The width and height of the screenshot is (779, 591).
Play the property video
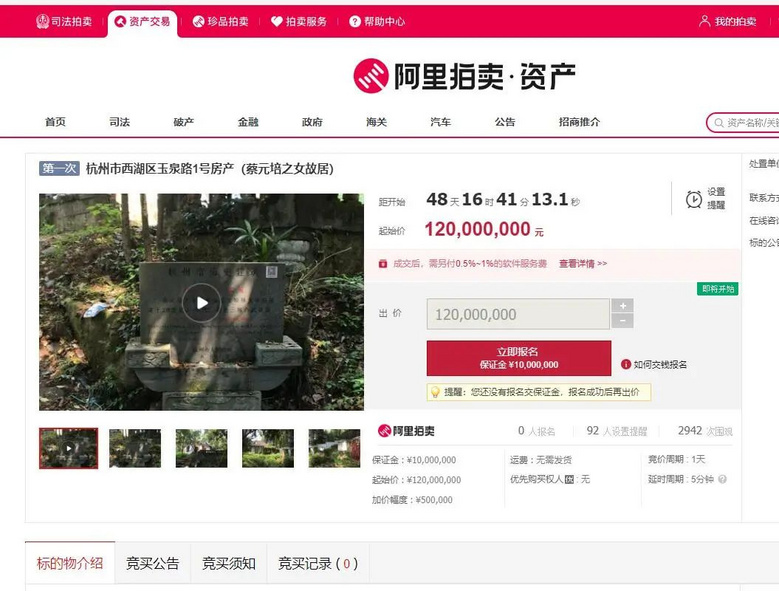point(201,303)
